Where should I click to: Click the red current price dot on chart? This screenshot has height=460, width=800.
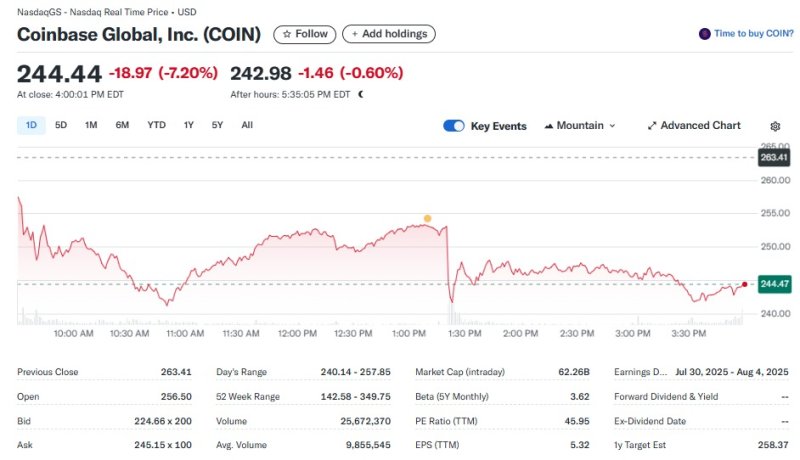coord(744,284)
